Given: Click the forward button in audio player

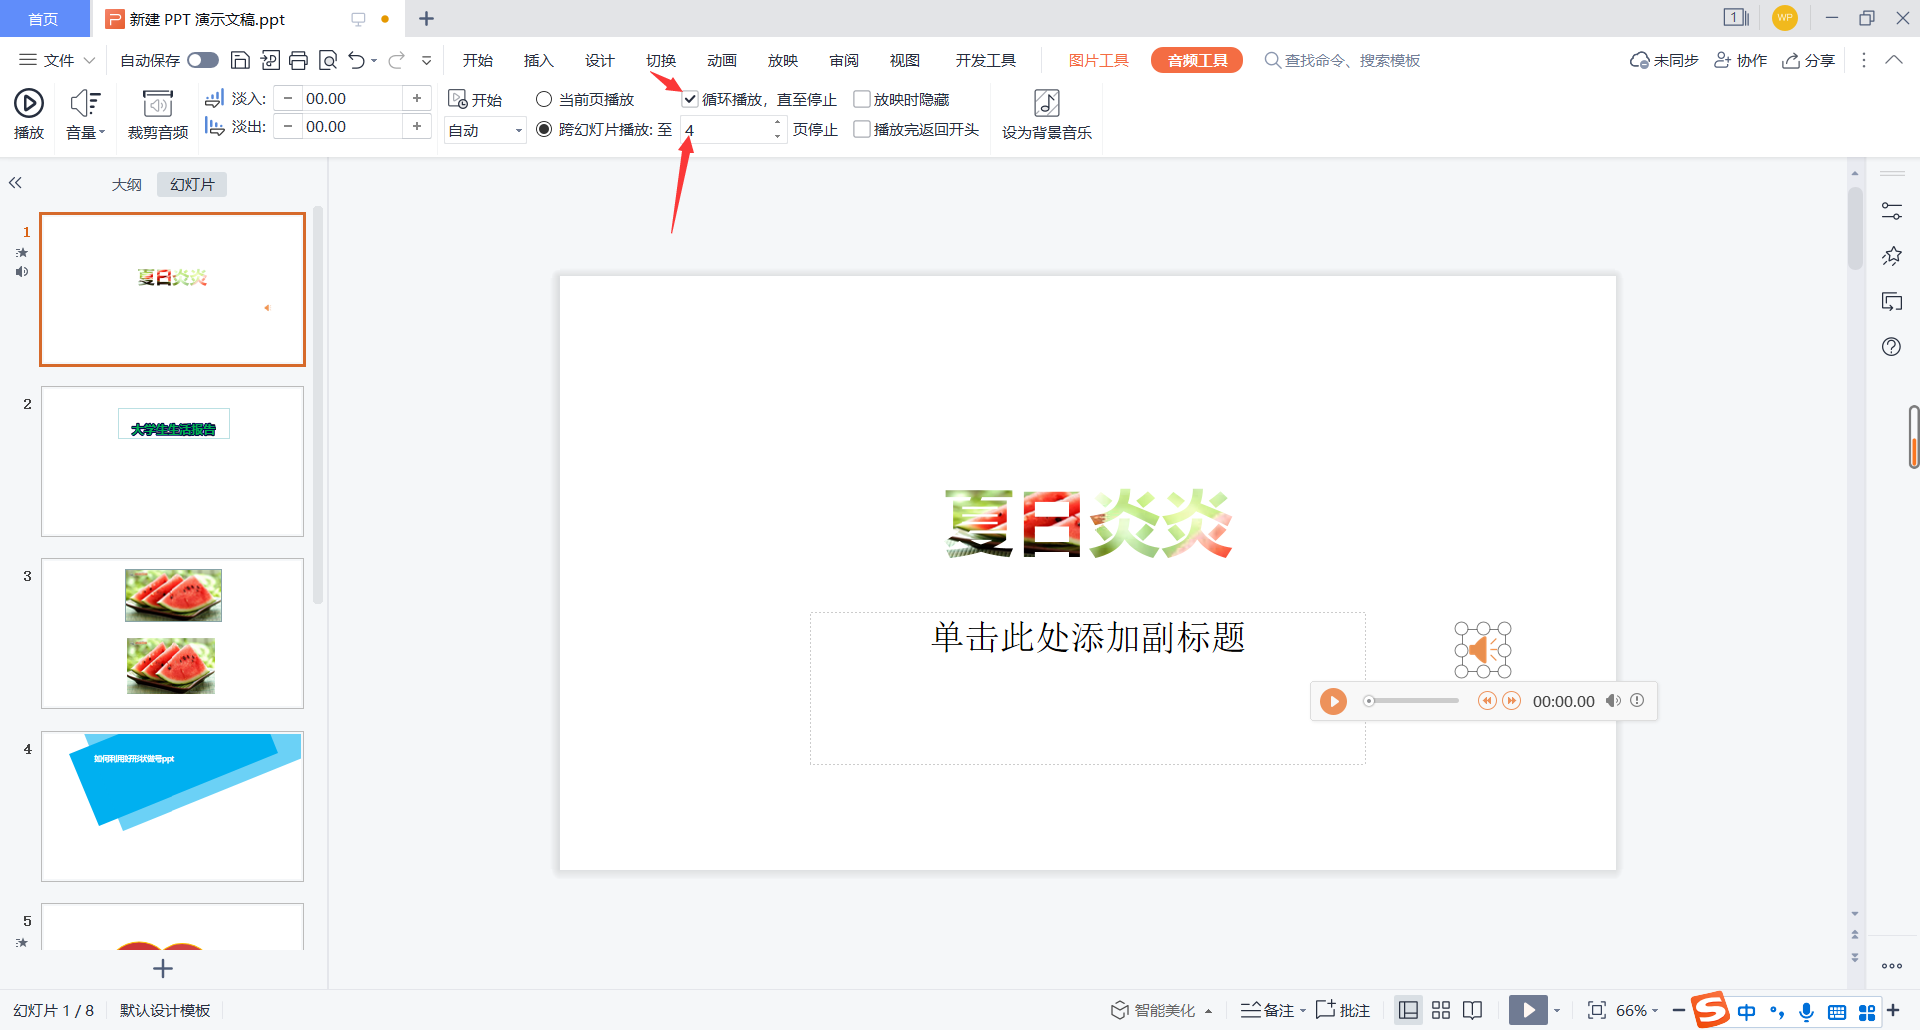Looking at the screenshot, I should [x=1512, y=701].
